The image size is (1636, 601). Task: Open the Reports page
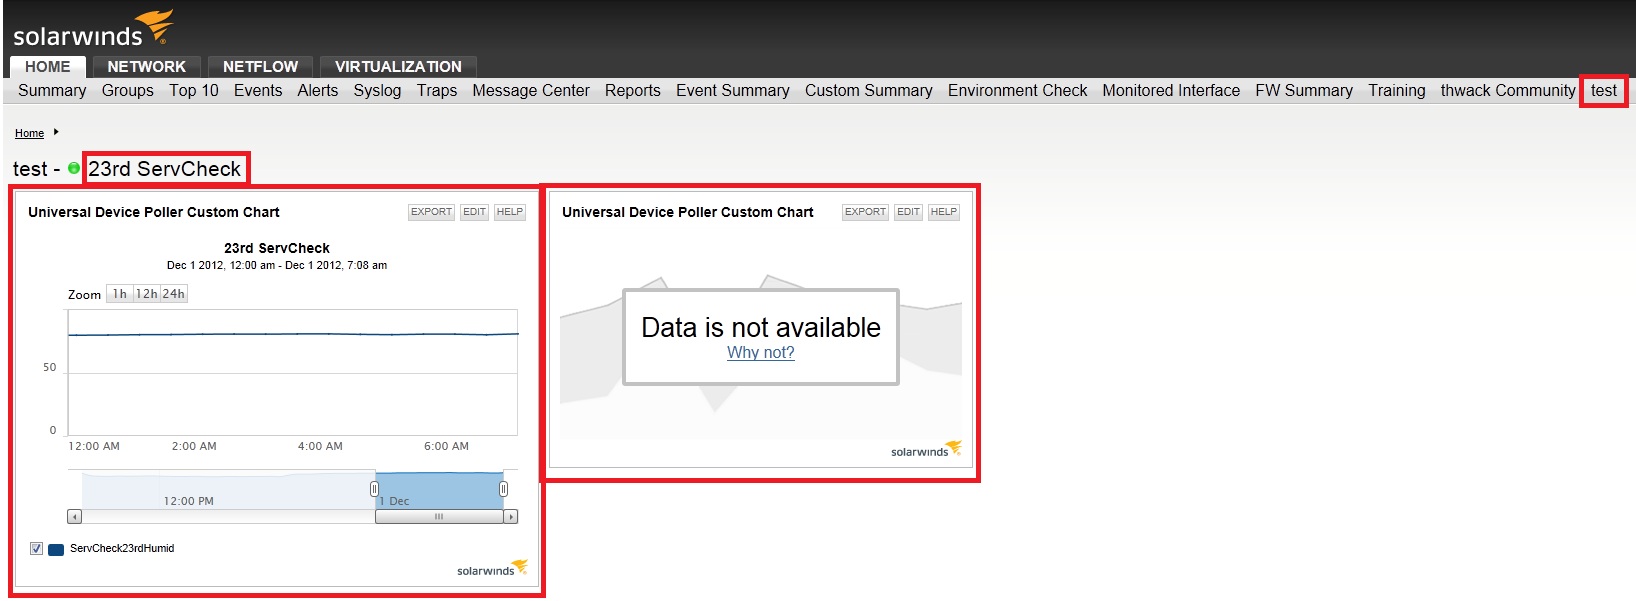tap(633, 90)
